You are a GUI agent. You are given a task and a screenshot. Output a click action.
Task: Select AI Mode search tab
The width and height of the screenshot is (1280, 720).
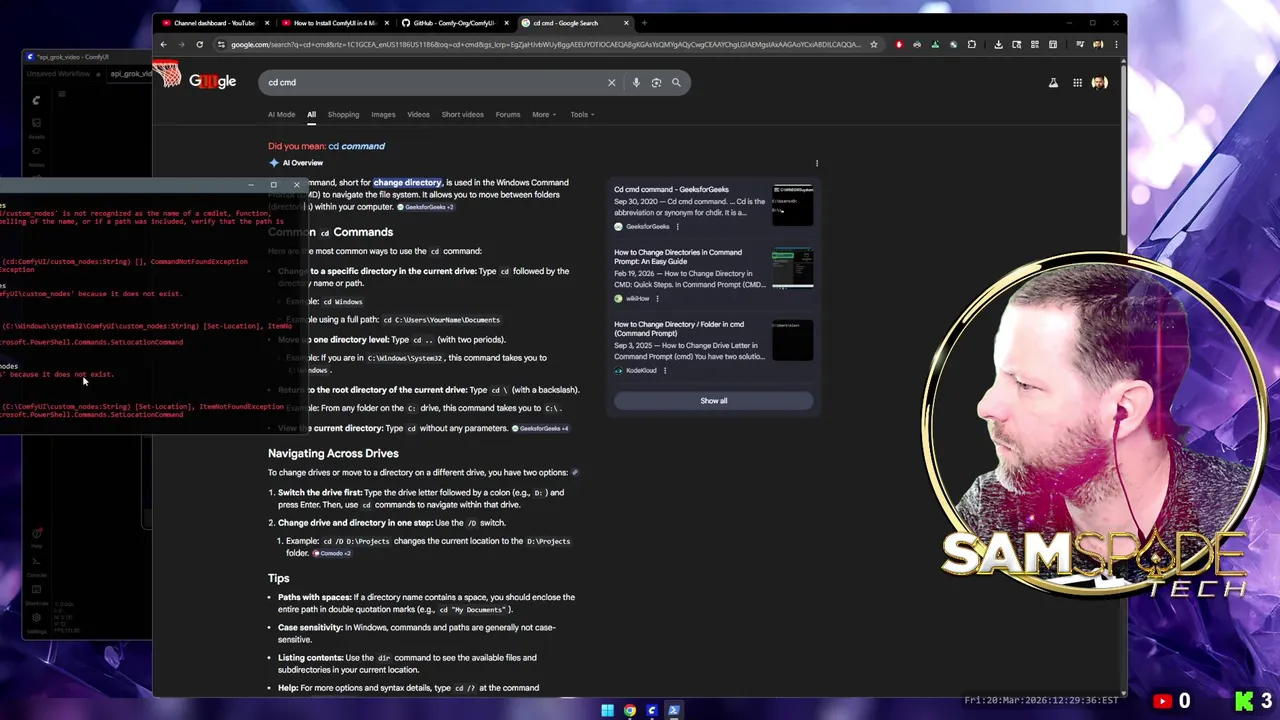tap(281, 114)
